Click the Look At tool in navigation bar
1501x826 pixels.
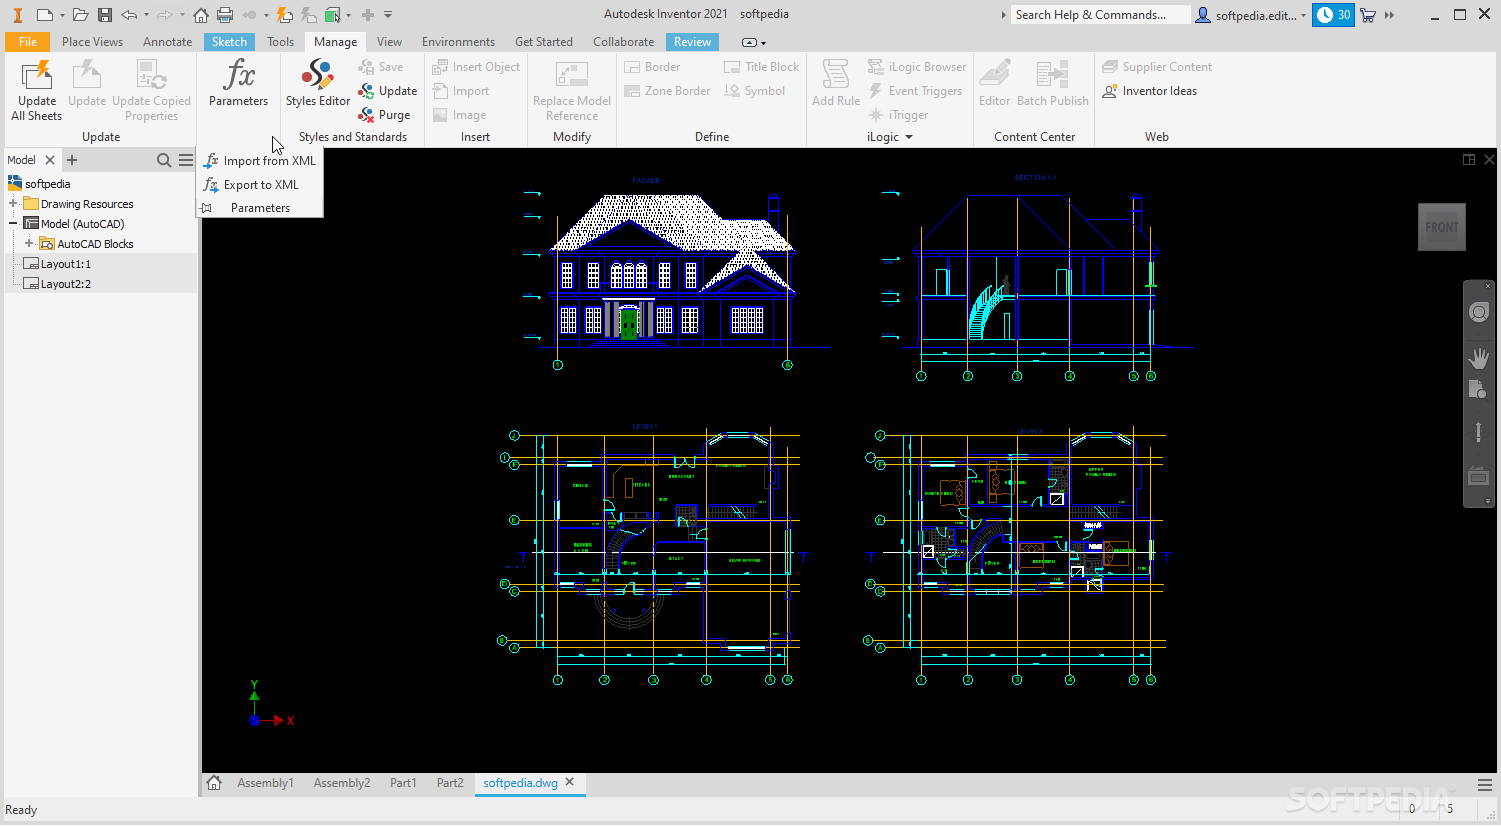[1479, 476]
